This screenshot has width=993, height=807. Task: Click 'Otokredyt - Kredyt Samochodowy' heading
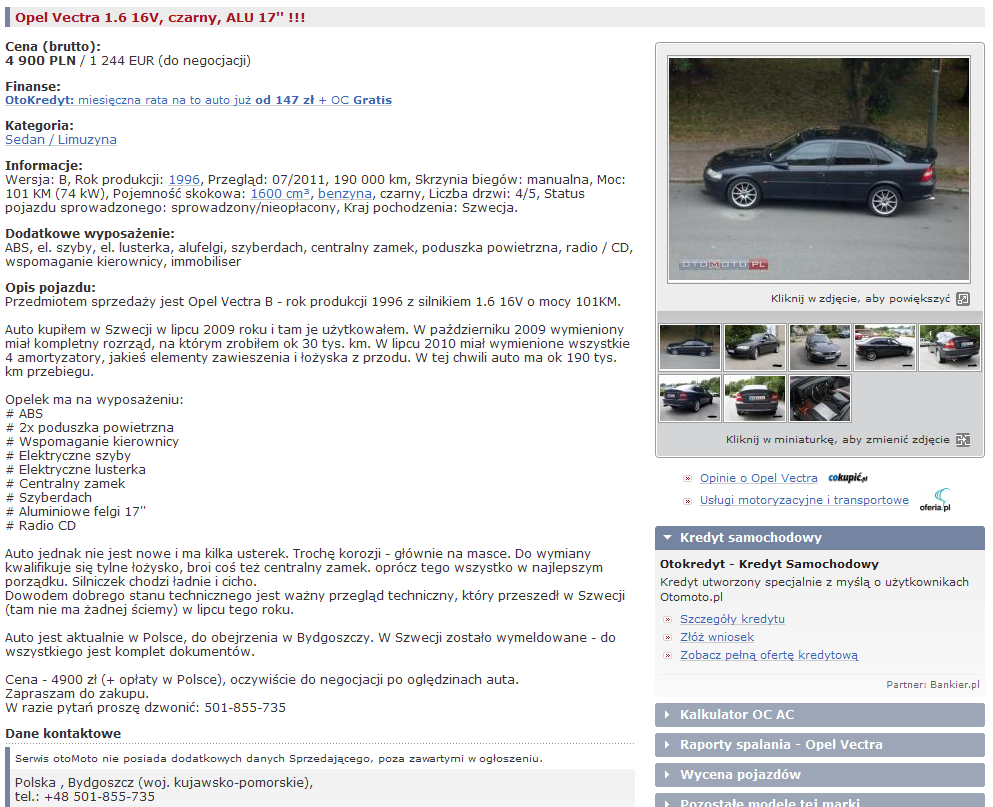coord(769,564)
